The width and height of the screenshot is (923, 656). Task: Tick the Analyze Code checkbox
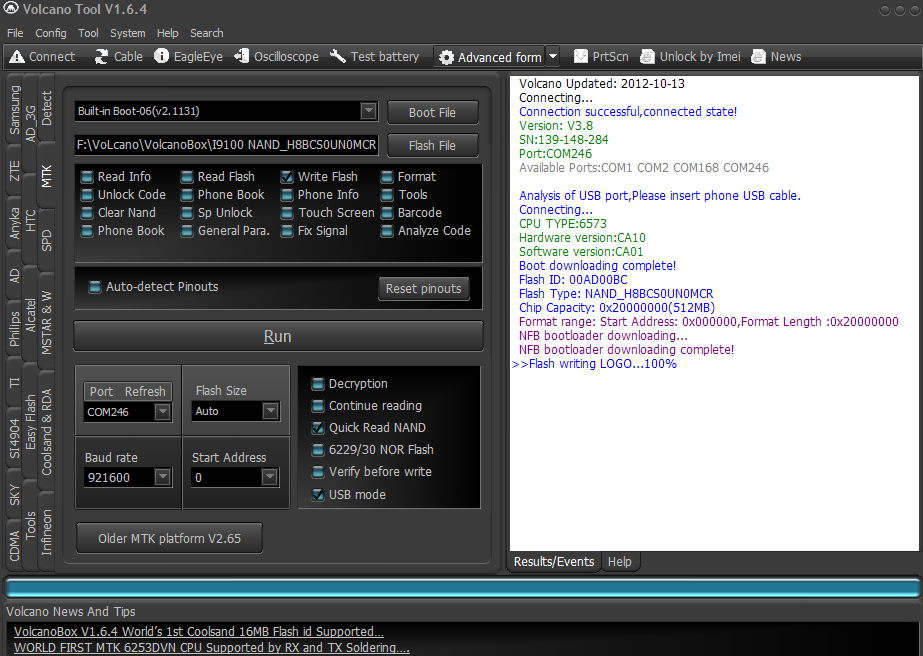387,231
